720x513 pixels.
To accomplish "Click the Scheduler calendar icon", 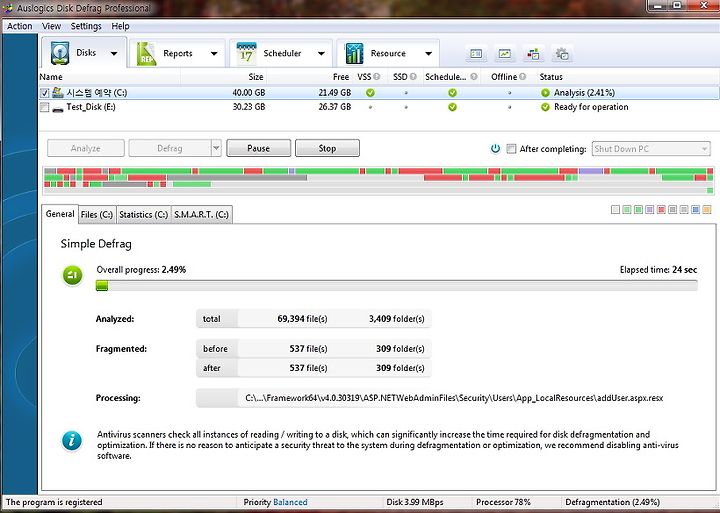I will coord(247,53).
